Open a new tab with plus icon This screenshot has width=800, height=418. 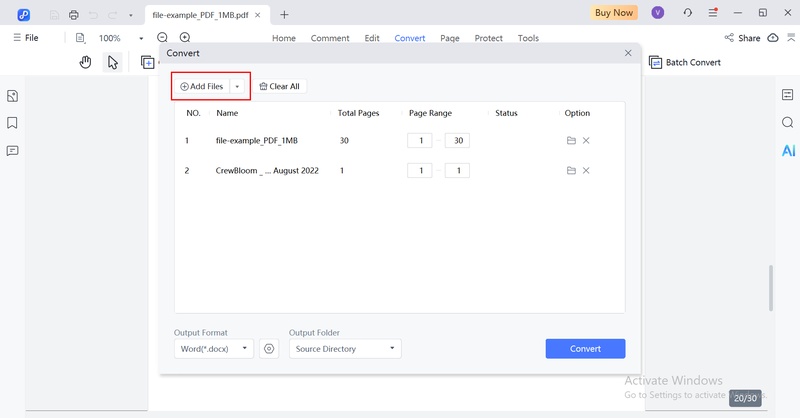pos(284,15)
